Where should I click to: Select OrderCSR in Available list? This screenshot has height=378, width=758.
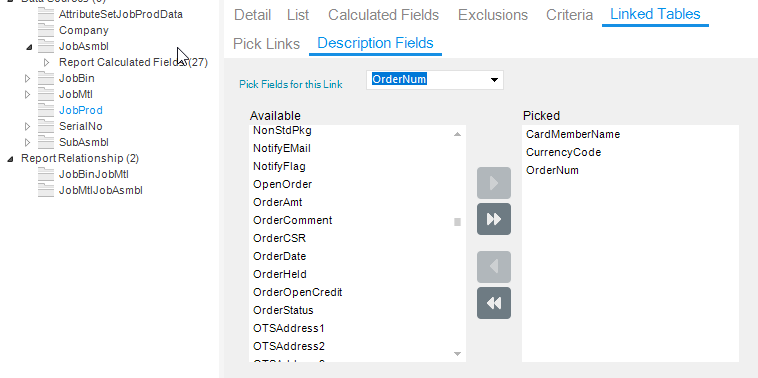[279, 238]
